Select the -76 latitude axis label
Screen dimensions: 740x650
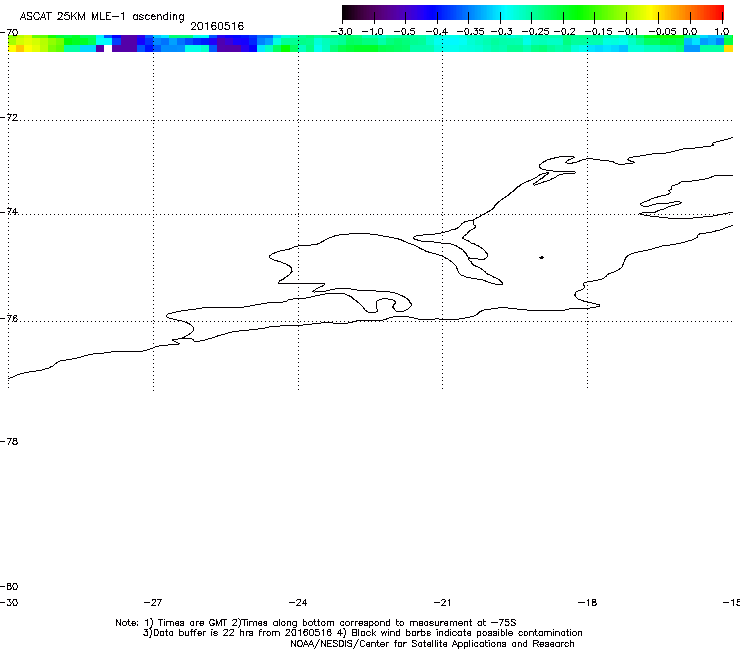(9, 319)
